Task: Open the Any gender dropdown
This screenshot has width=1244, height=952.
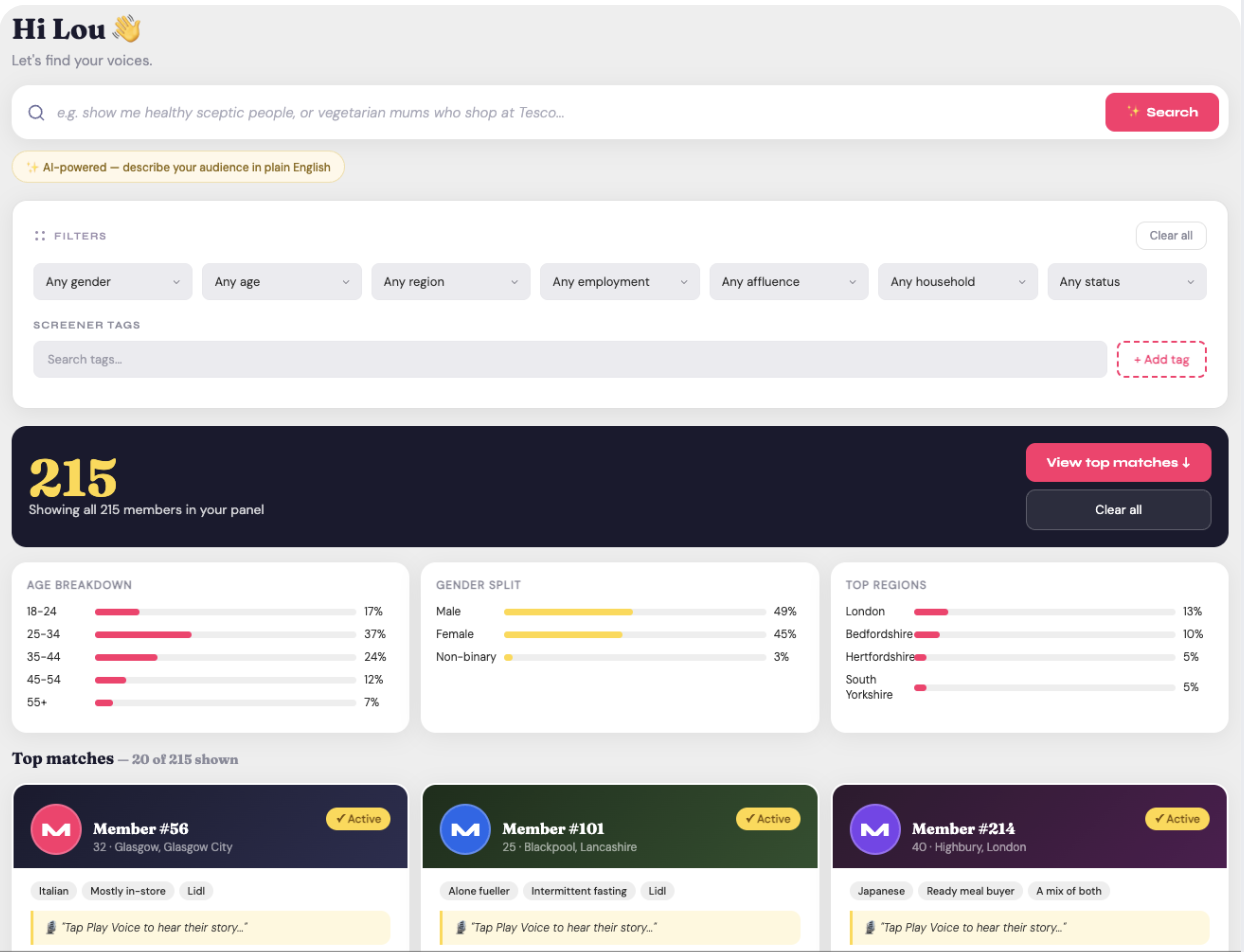Action: (113, 282)
